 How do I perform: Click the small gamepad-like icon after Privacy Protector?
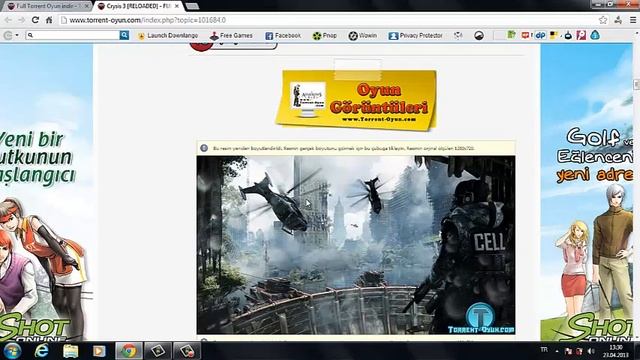pos(458,36)
